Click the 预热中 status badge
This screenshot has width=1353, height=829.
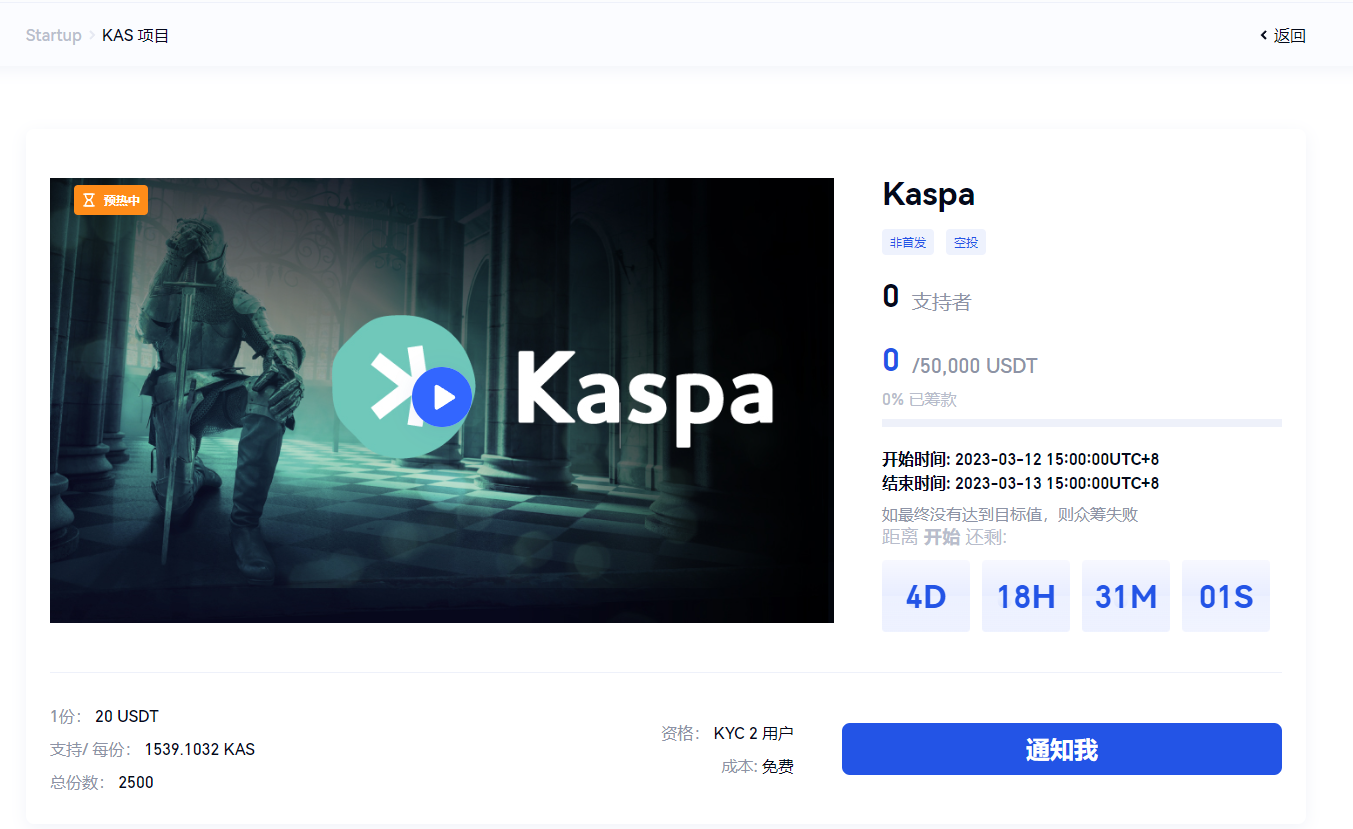(111, 200)
